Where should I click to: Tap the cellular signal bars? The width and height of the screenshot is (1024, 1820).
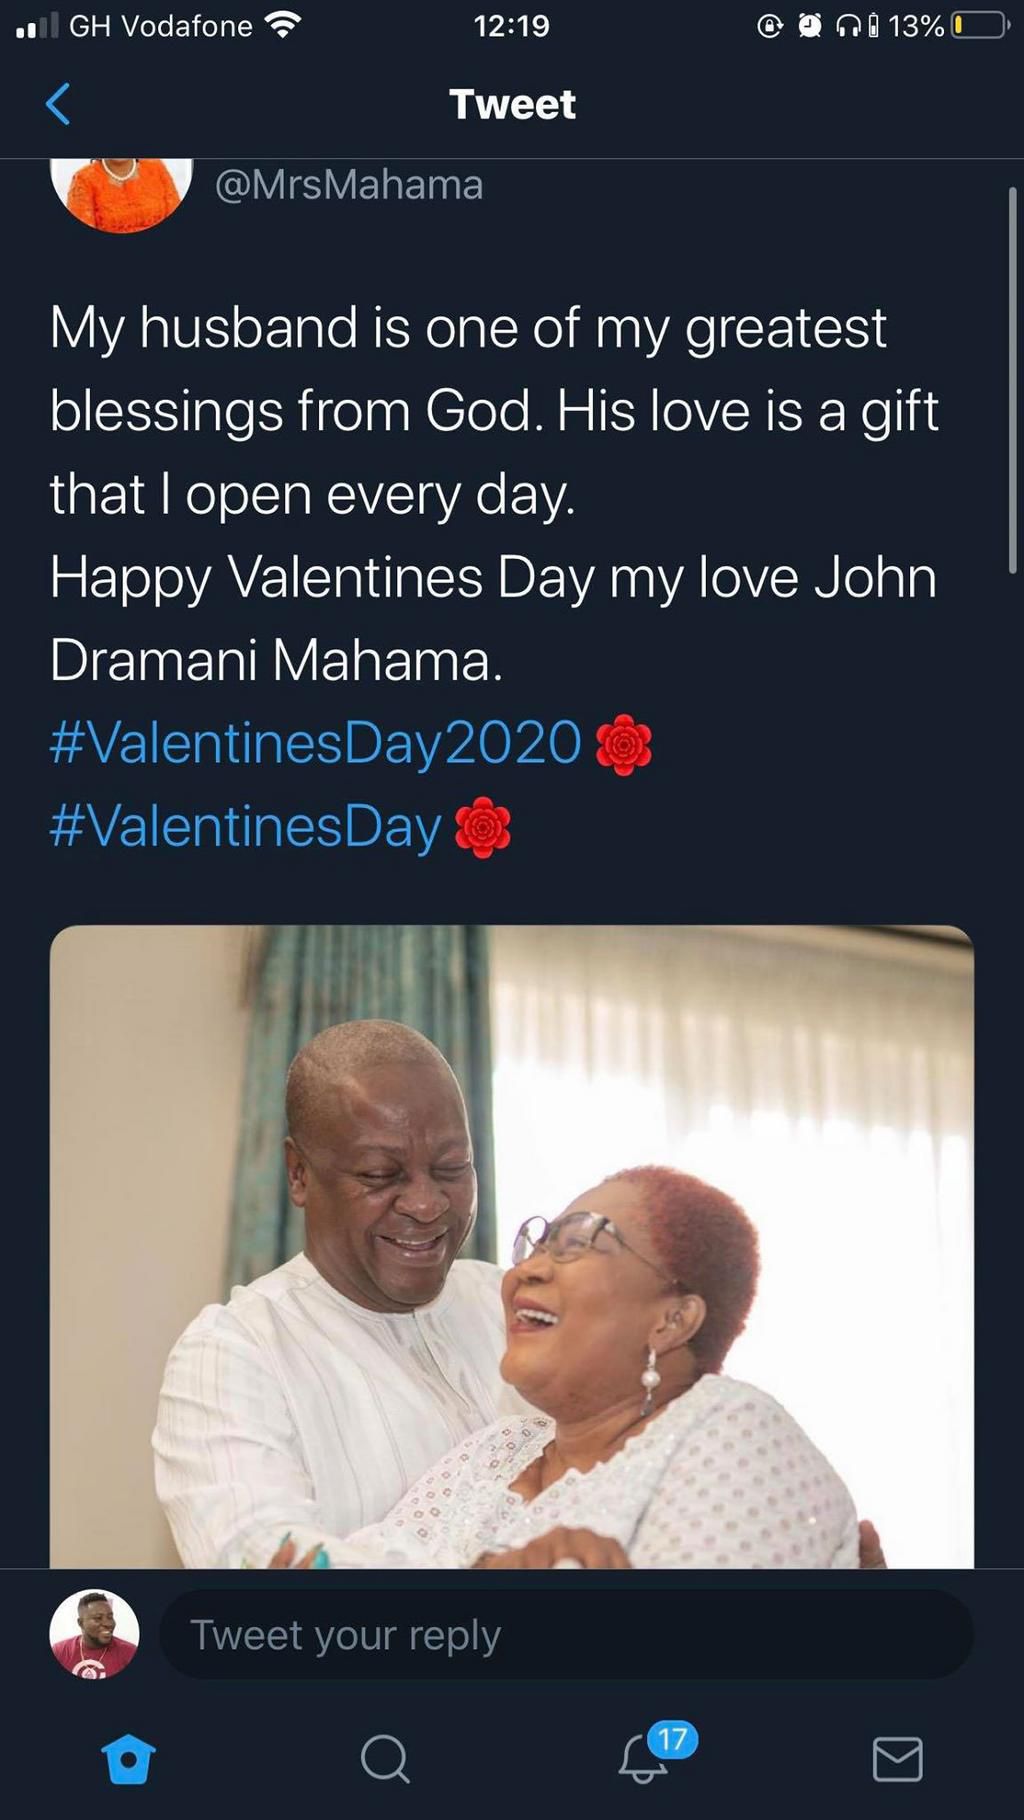(x=38, y=26)
